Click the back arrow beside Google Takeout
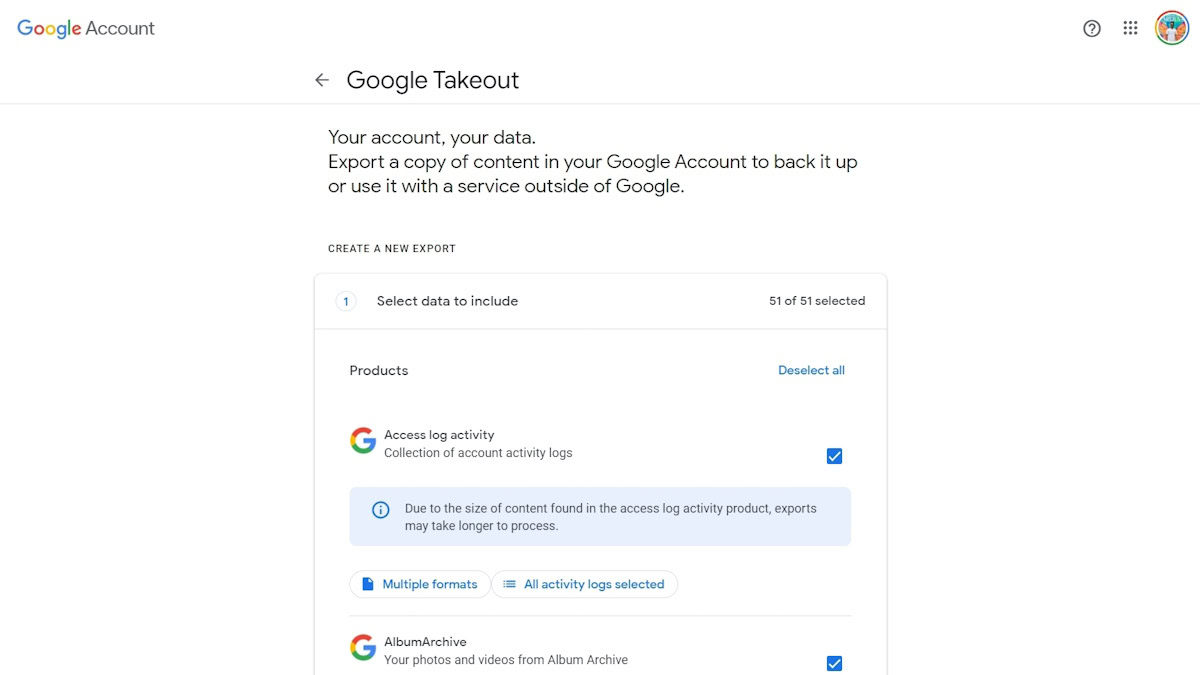This screenshot has width=1200, height=675. (322, 80)
